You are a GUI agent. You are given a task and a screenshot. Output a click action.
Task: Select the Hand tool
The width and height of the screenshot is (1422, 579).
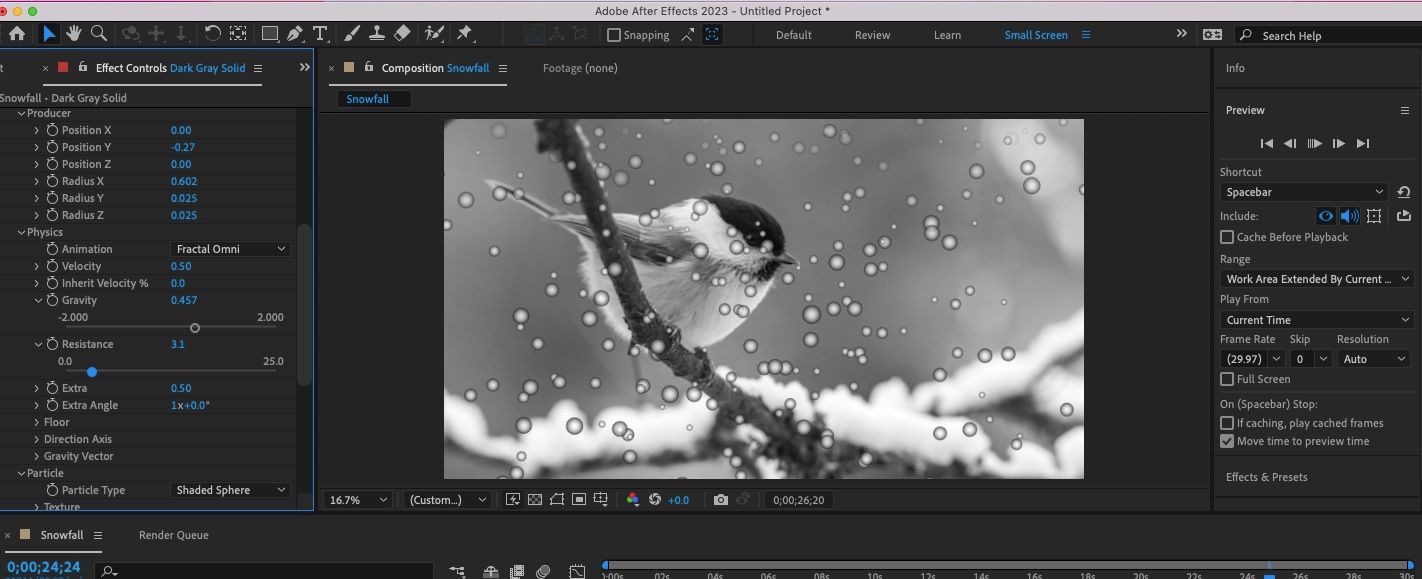74,34
